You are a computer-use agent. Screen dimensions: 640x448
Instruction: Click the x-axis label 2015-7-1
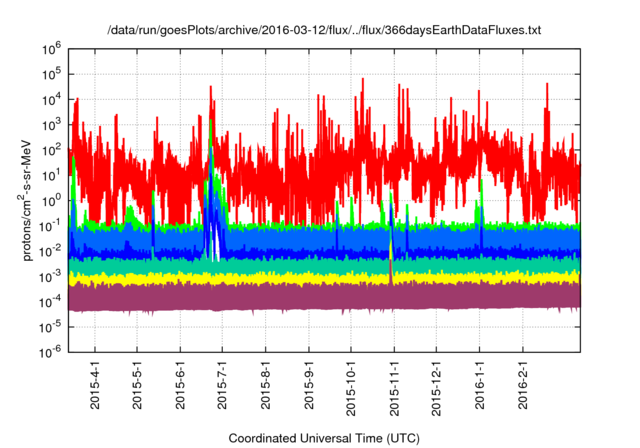(222, 385)
